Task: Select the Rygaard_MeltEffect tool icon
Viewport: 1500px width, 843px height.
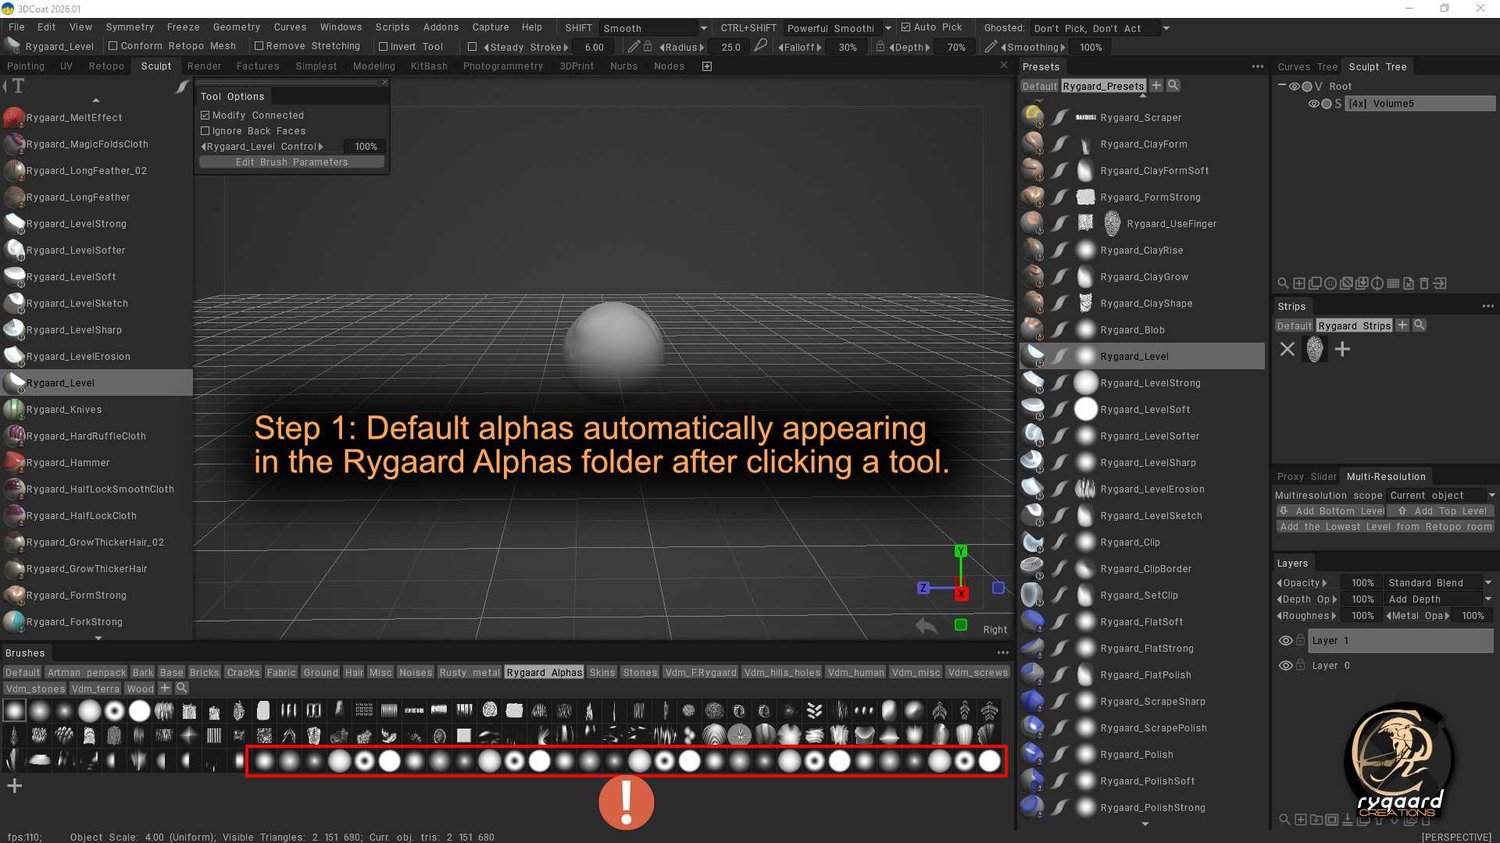Action: click(14, 117)
